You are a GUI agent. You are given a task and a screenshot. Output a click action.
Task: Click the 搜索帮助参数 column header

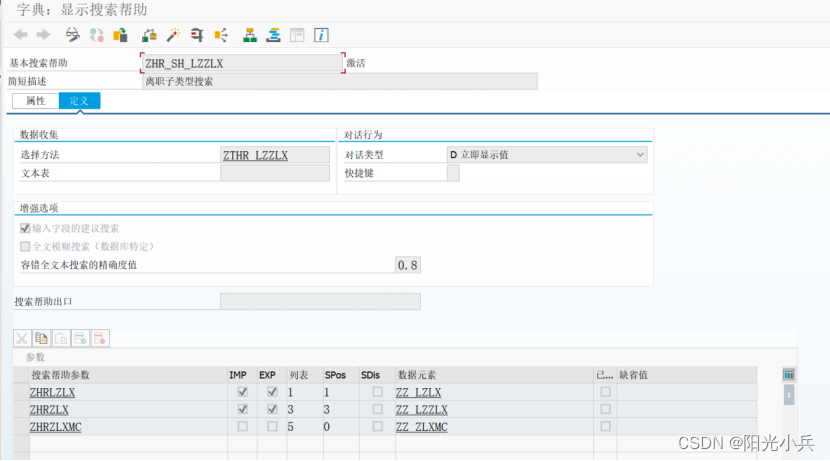tap(128, 375)
